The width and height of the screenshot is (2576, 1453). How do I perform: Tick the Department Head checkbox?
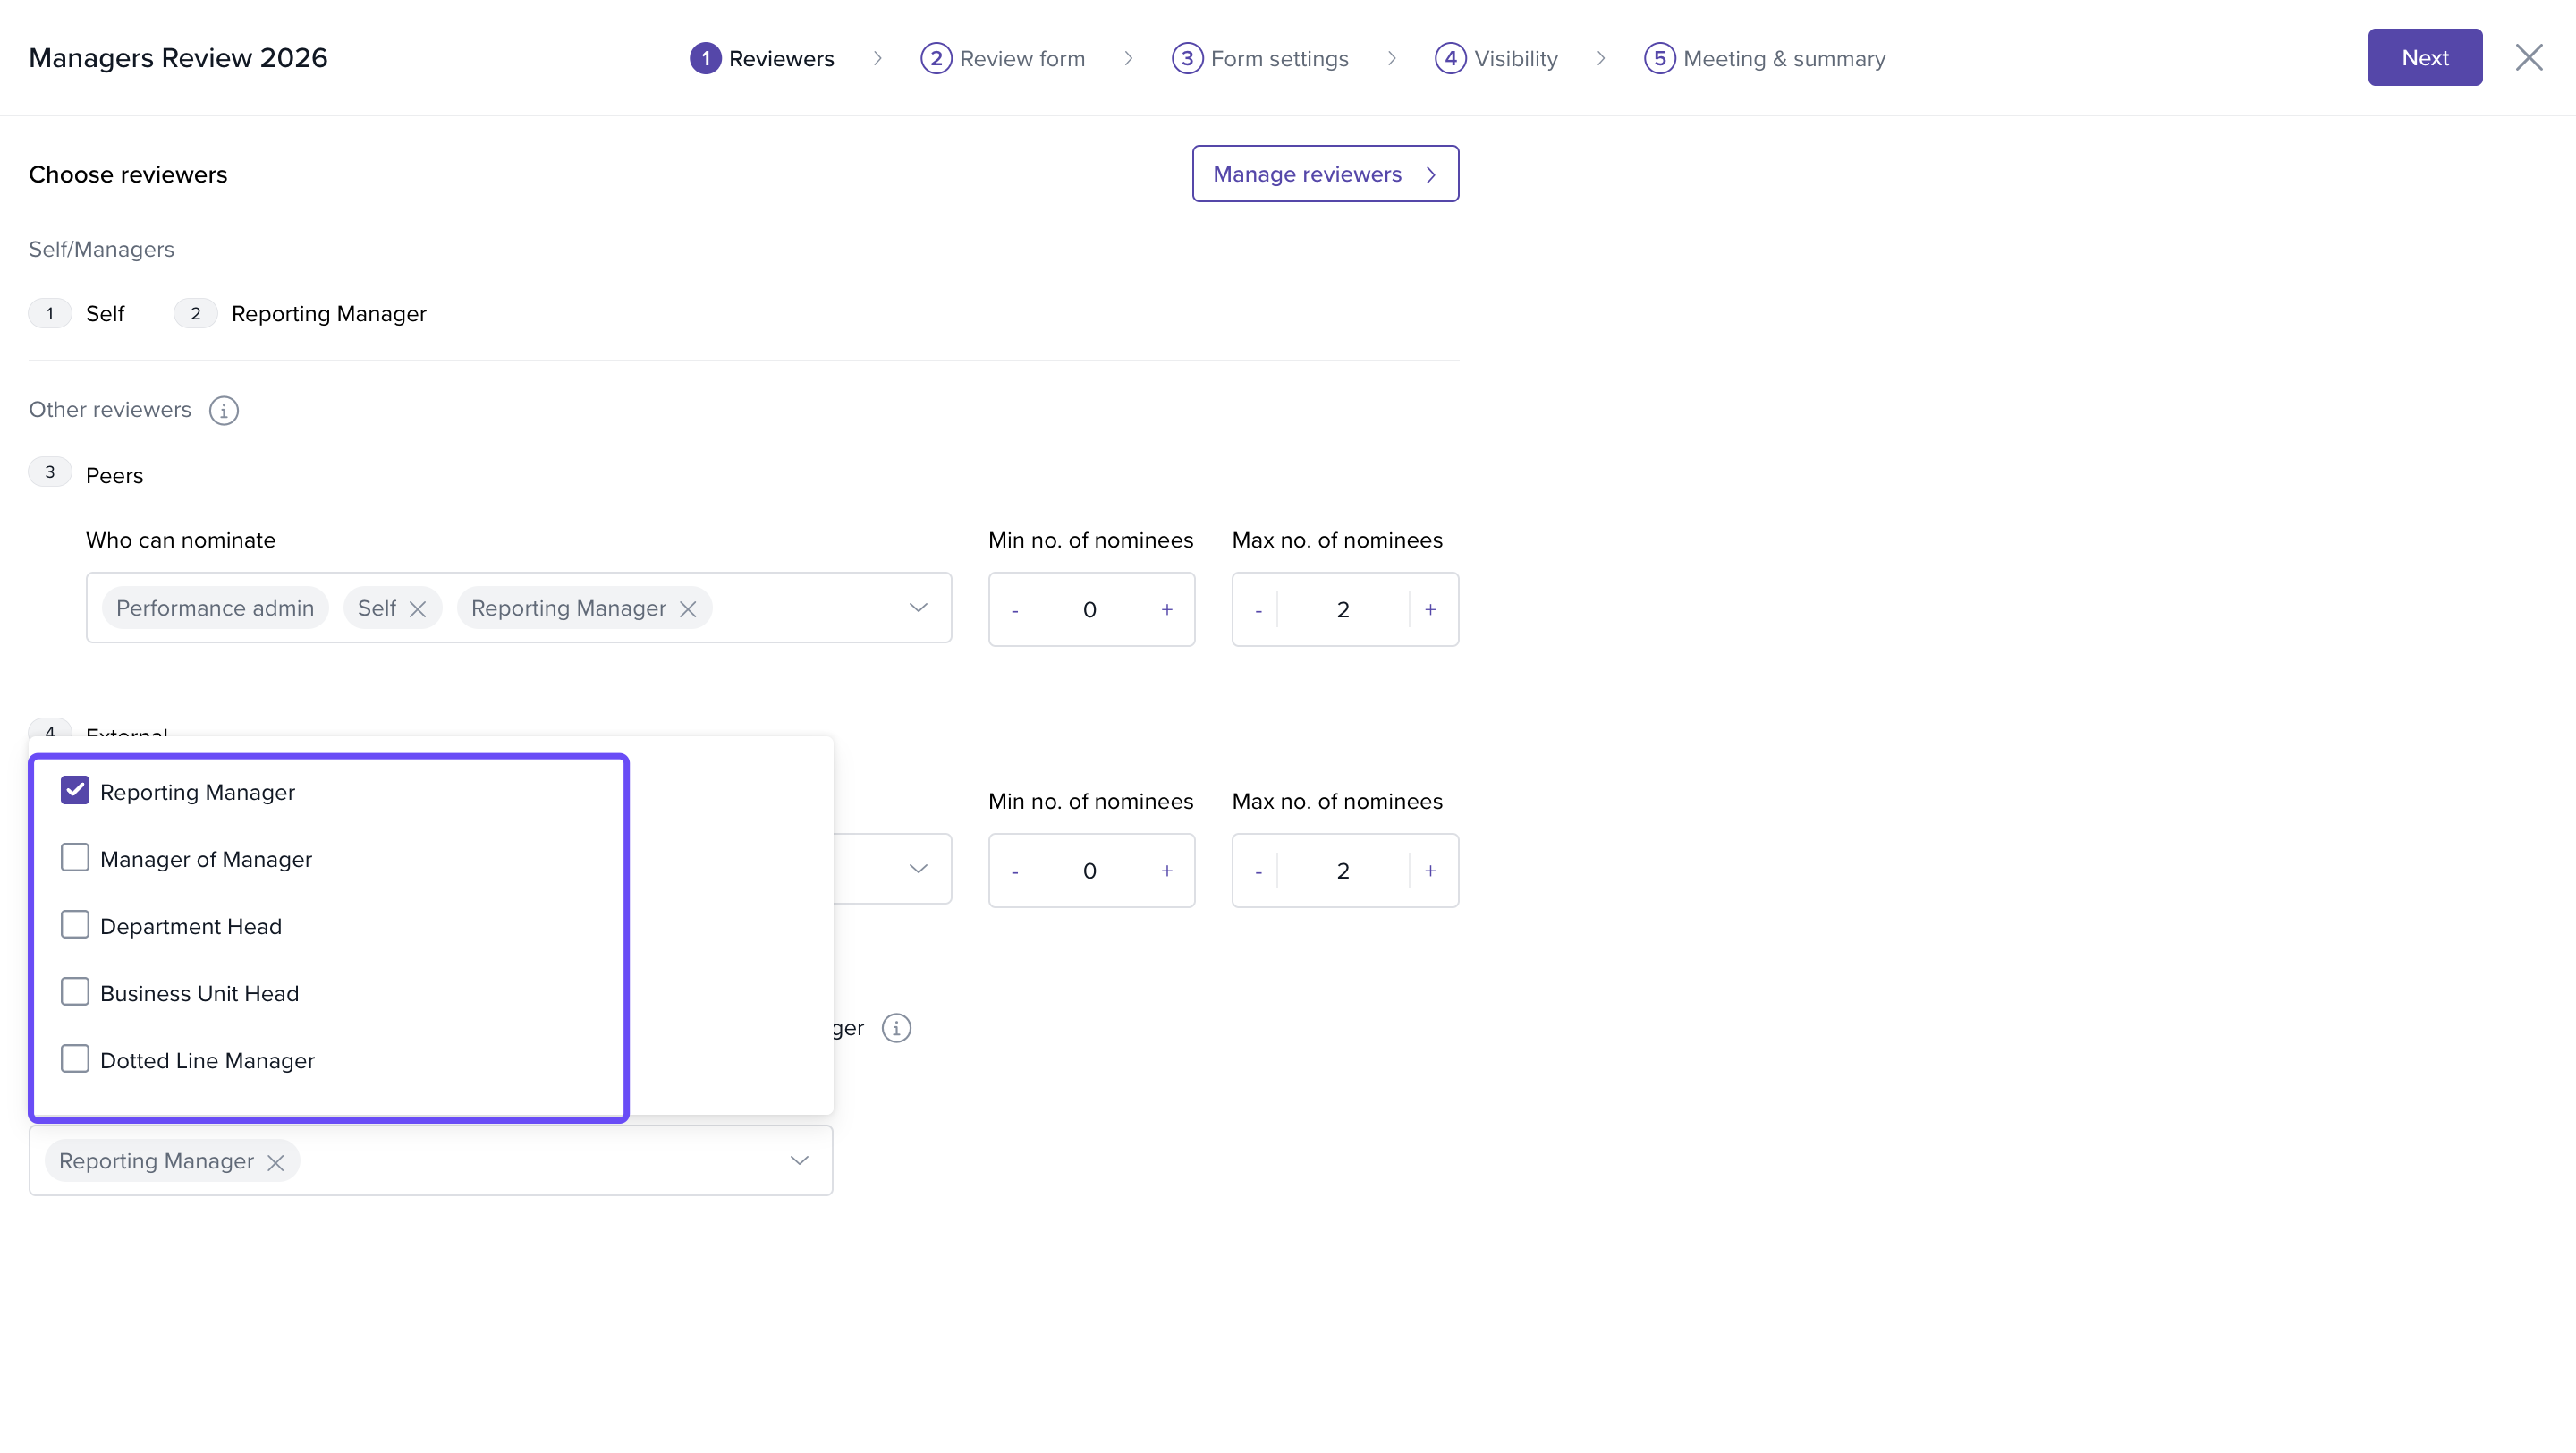(75, 925)
